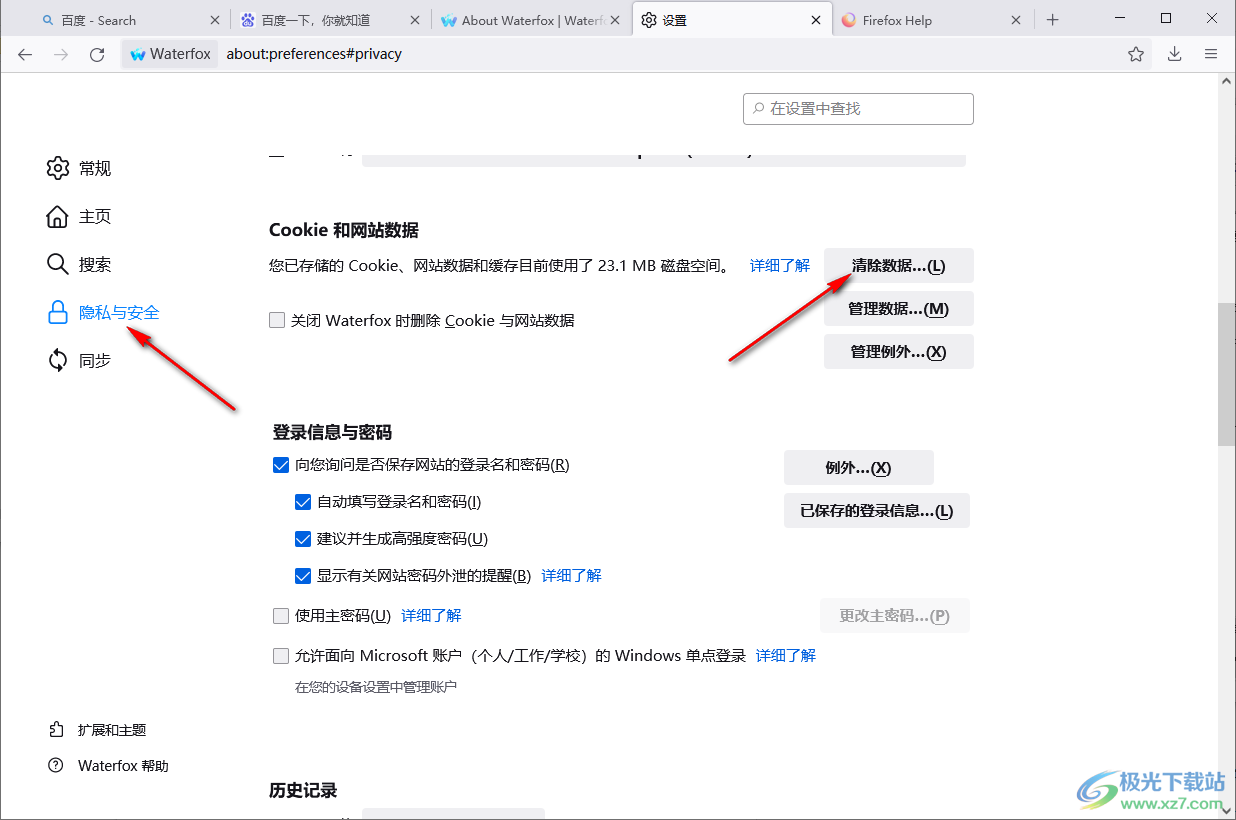Select the 隐私与安全 lock icon
1236x820 pixels.
(58, 312)
